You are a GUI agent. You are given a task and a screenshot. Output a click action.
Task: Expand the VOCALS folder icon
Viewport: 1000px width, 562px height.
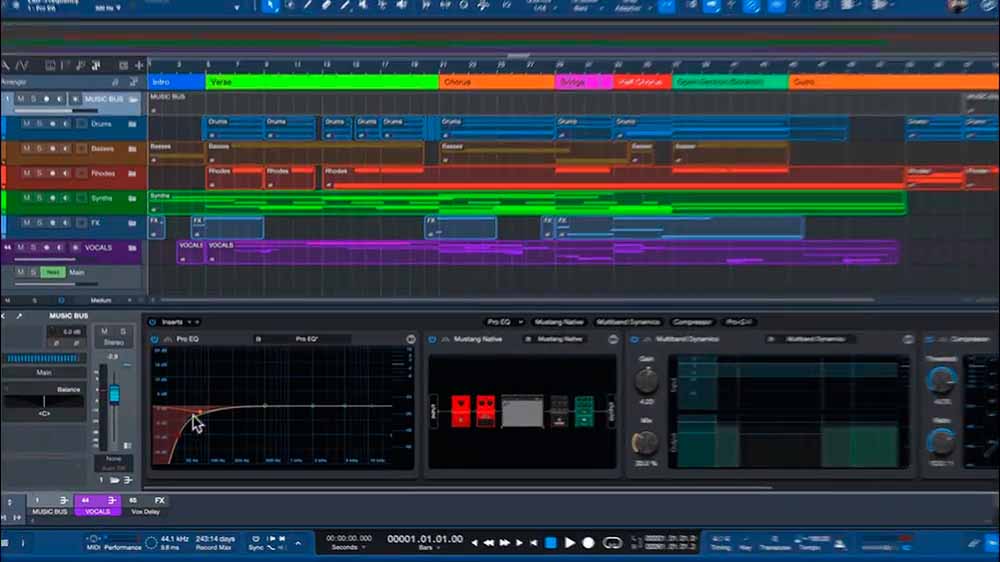point(132,248)
